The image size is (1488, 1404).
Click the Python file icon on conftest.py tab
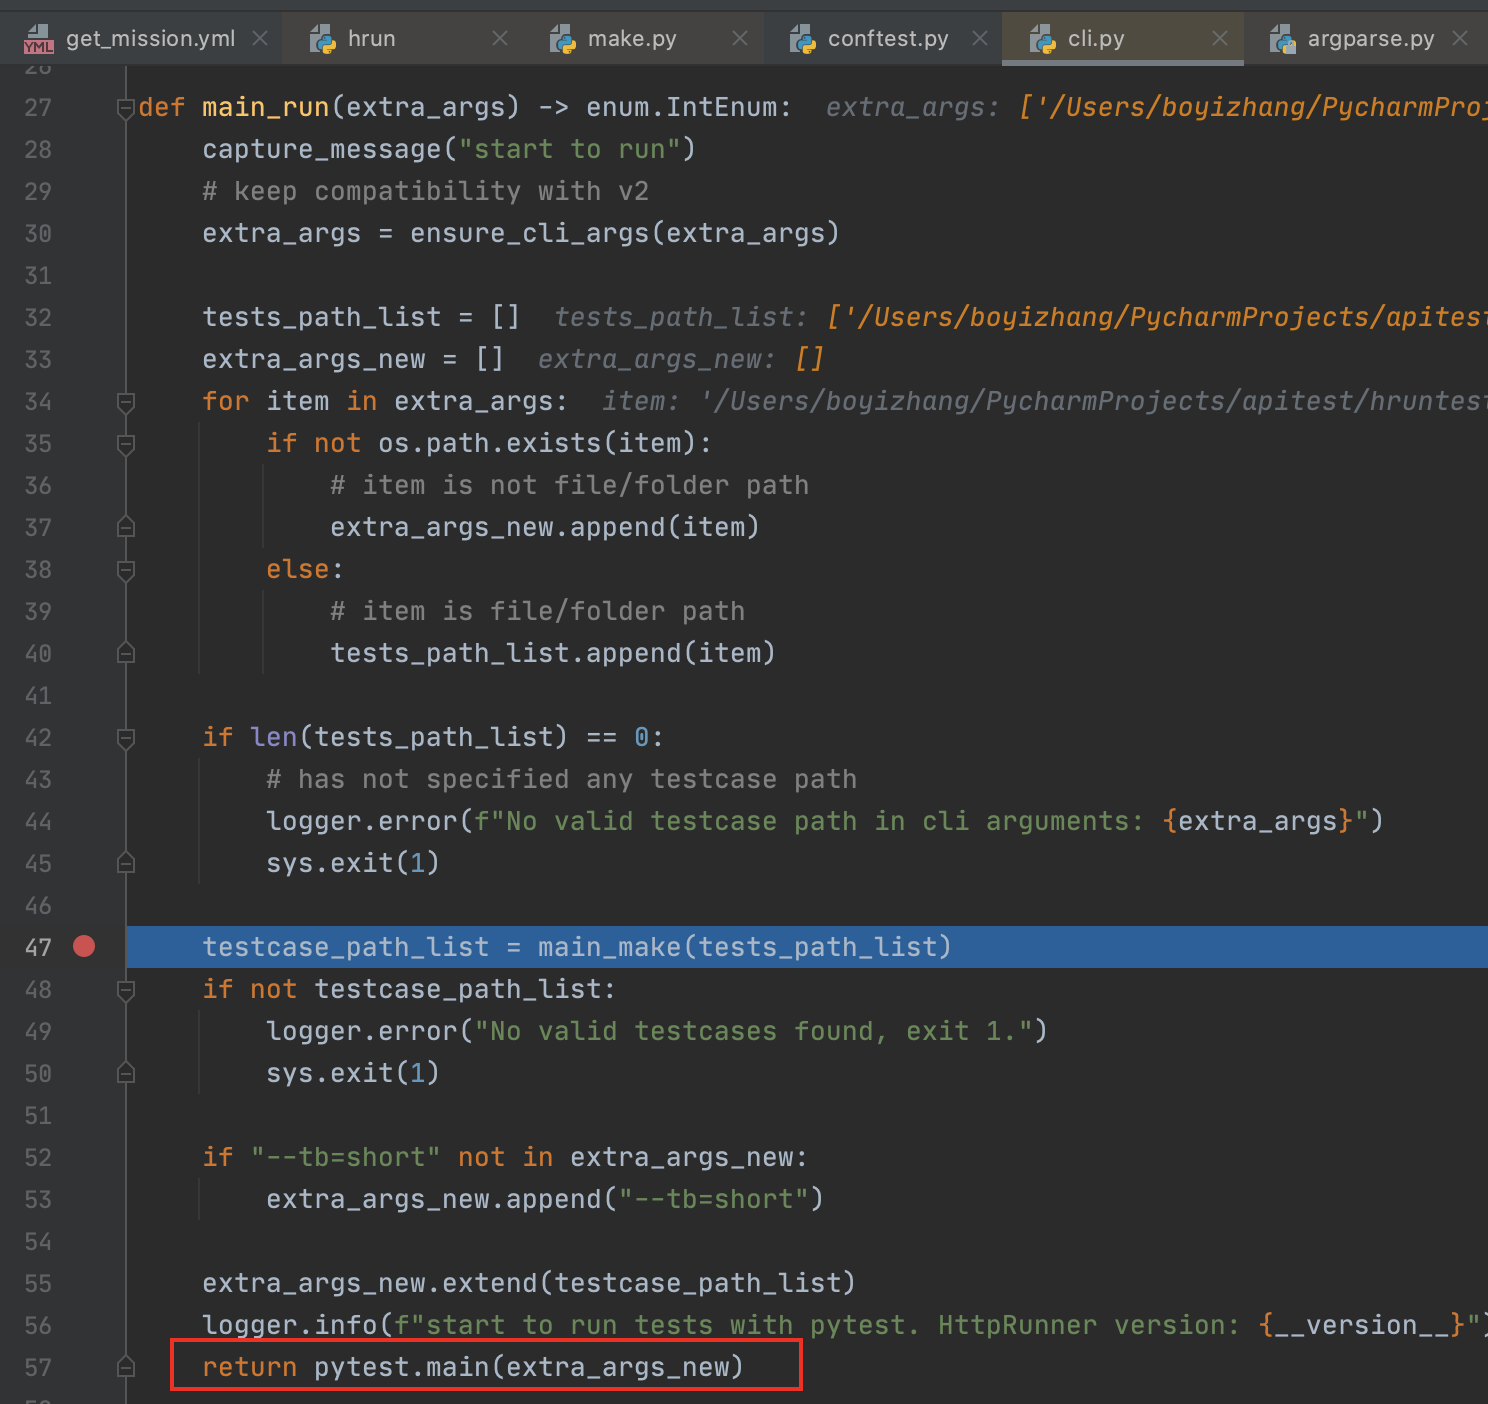coord(803,39)
